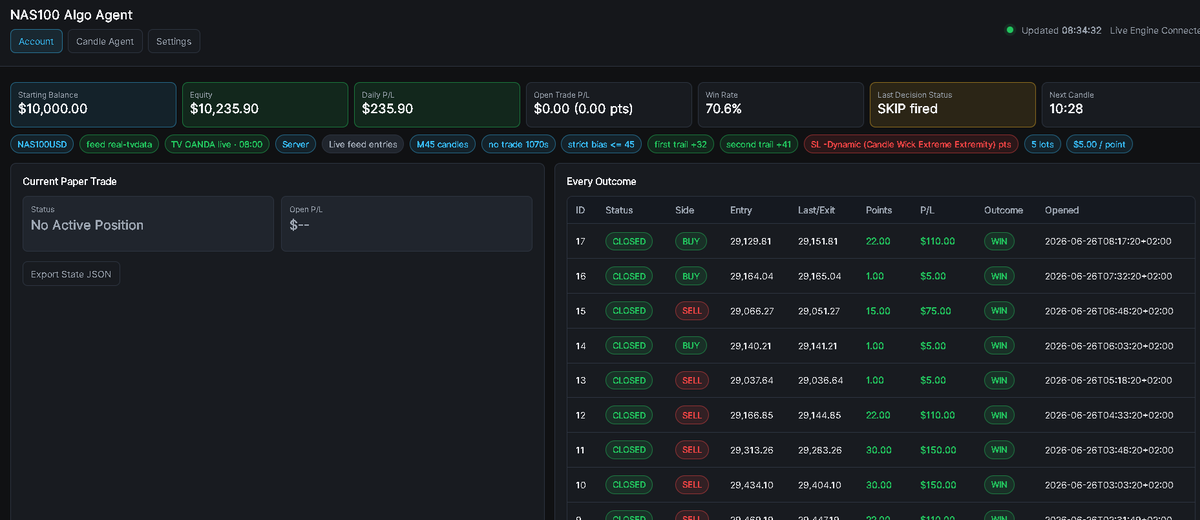Click the Status column header
Viewport: 1200px width, 520px height.
(x=619, y=210)
